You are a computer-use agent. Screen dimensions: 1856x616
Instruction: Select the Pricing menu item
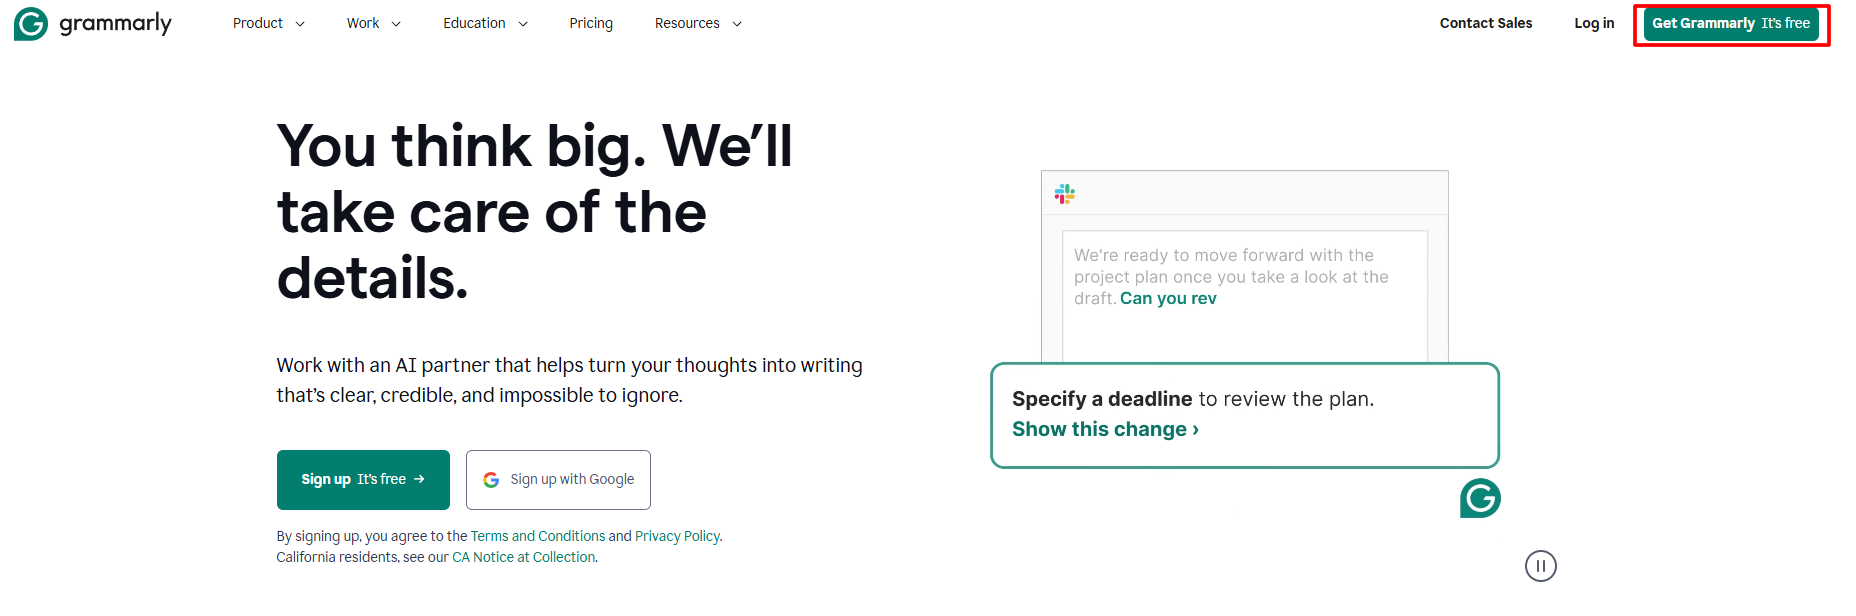coord(591,23)
